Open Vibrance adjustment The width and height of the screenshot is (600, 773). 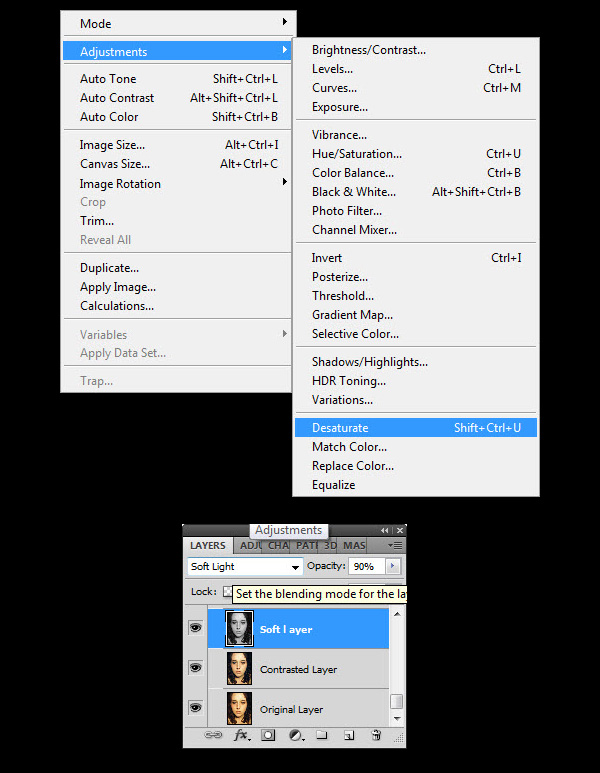click(416, 135)
